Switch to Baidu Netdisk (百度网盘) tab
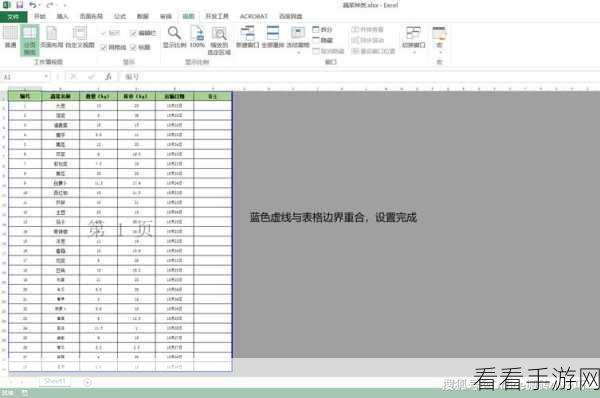 [291, 16]
